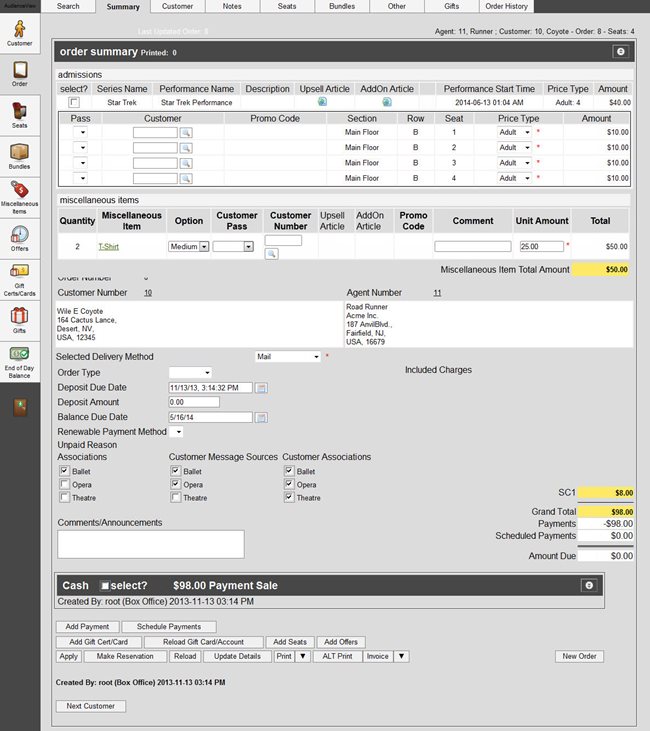This screenshot has height=731, width=650.
Task: Toggle Opera under Customer Message Sources
Action: point(176,484)
